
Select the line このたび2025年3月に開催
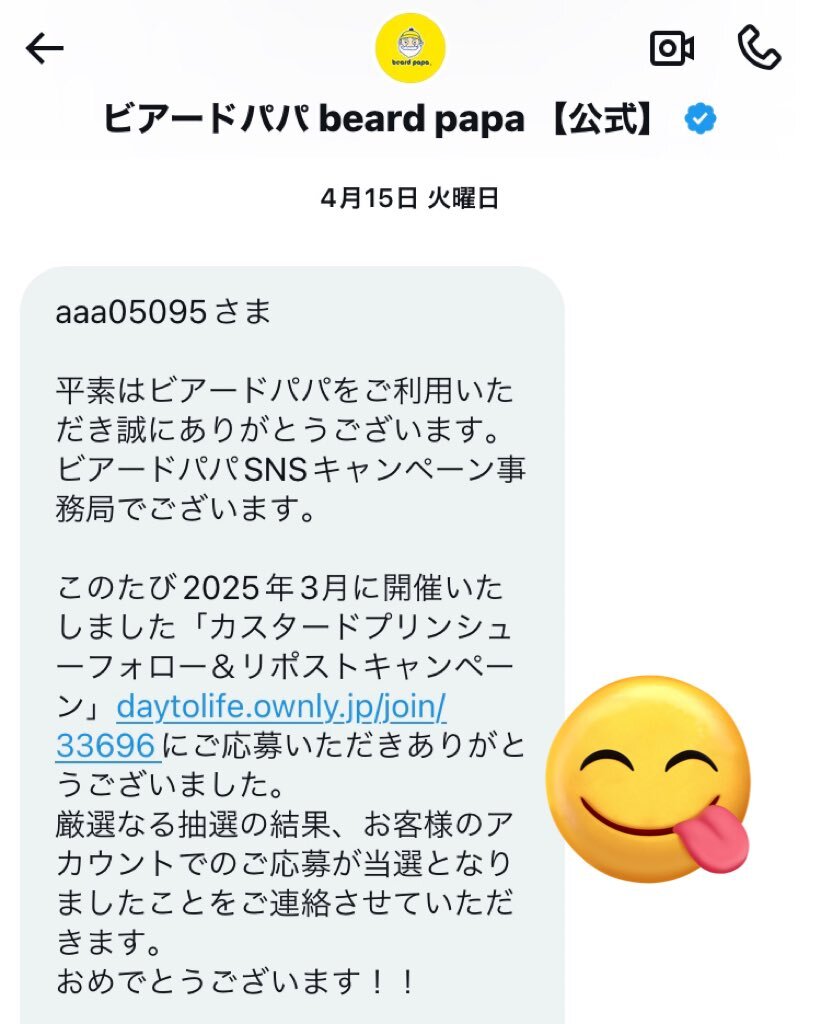coord(280,588)
